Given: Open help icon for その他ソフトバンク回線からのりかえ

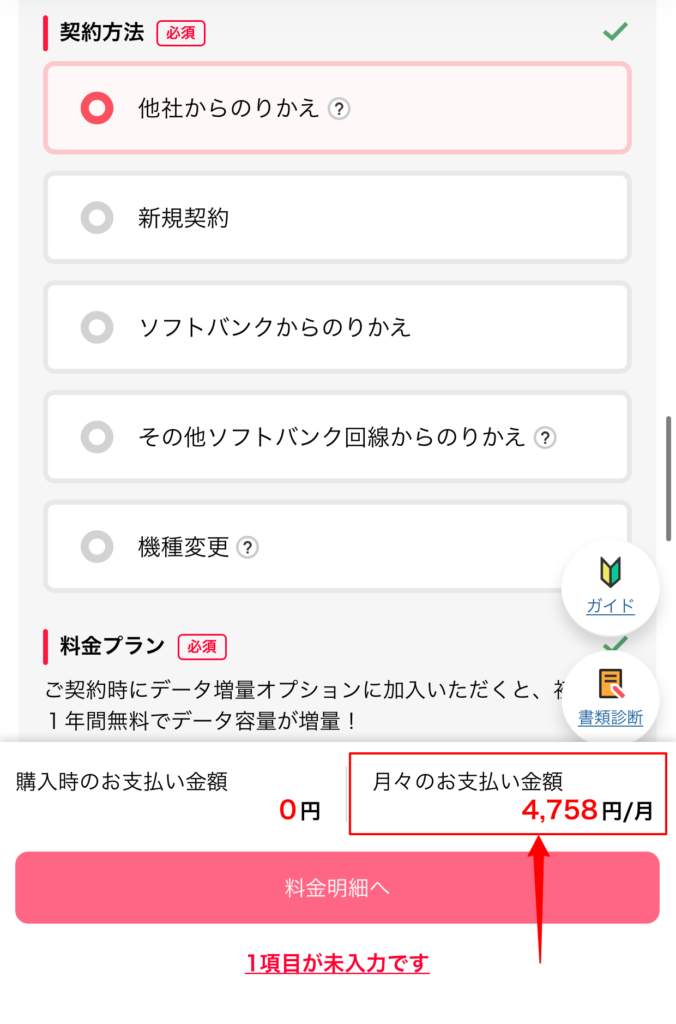Looking at the screenshot, I should coord(542,438).
